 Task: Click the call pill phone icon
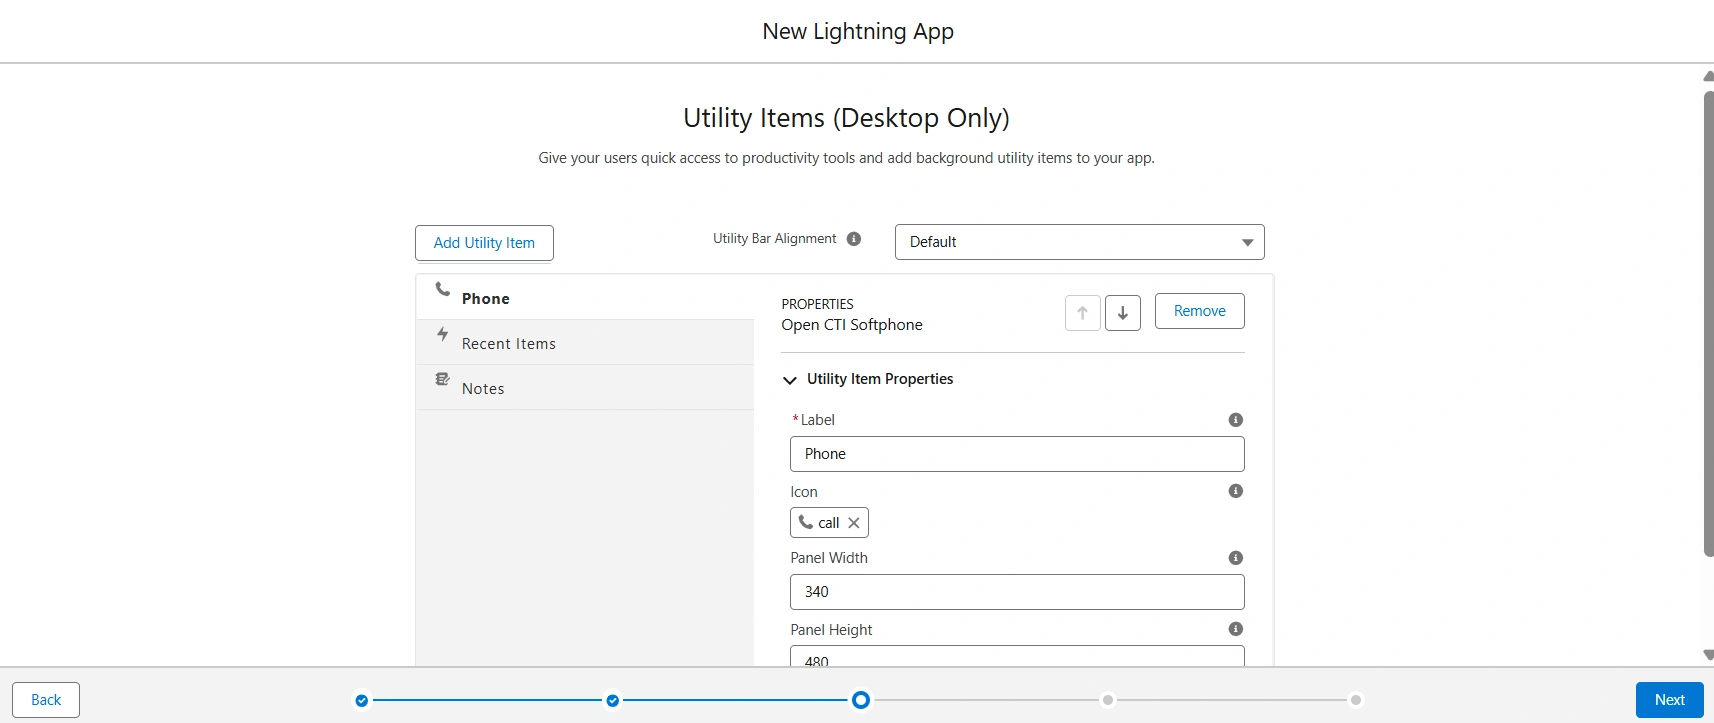click(x=806, y=522)
